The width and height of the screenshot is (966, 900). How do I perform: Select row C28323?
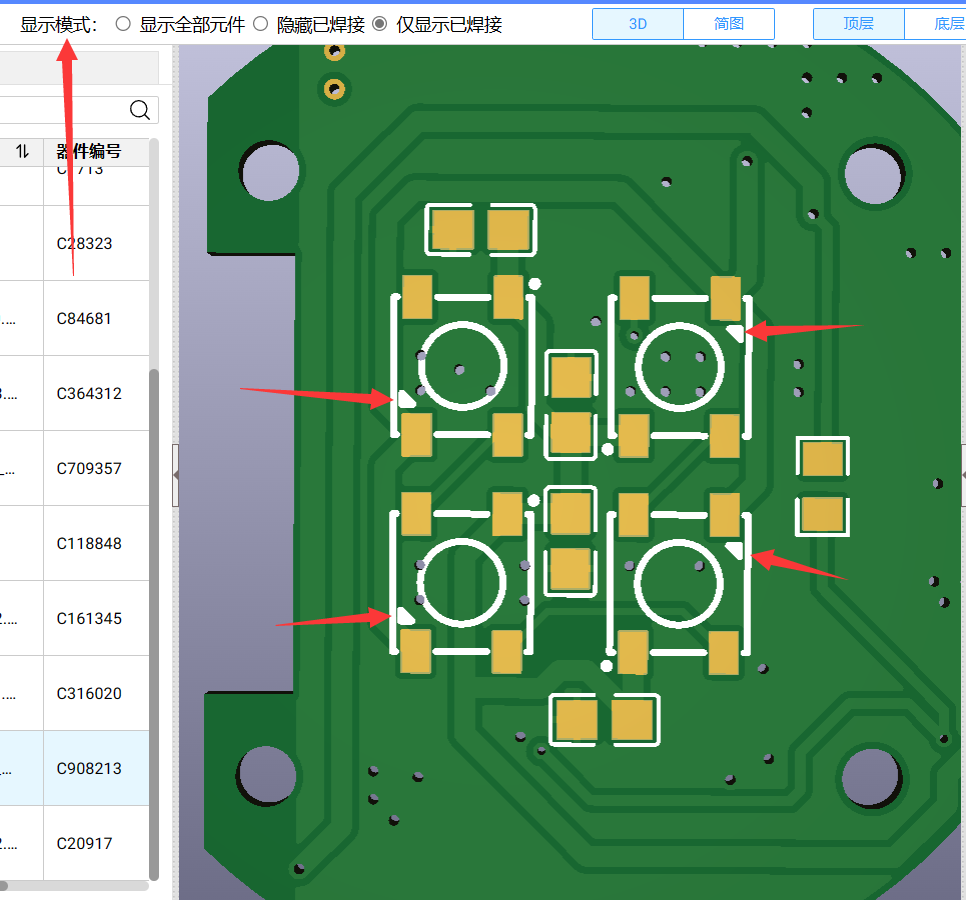[x=75, y=243]
